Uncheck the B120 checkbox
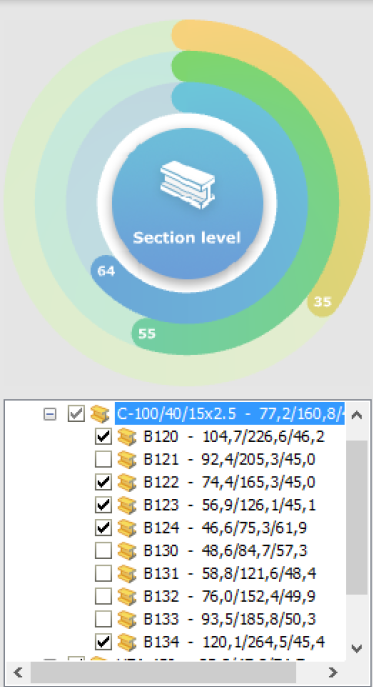The height and width of the screenshot is (687, 373). click(x=103, y=436)
